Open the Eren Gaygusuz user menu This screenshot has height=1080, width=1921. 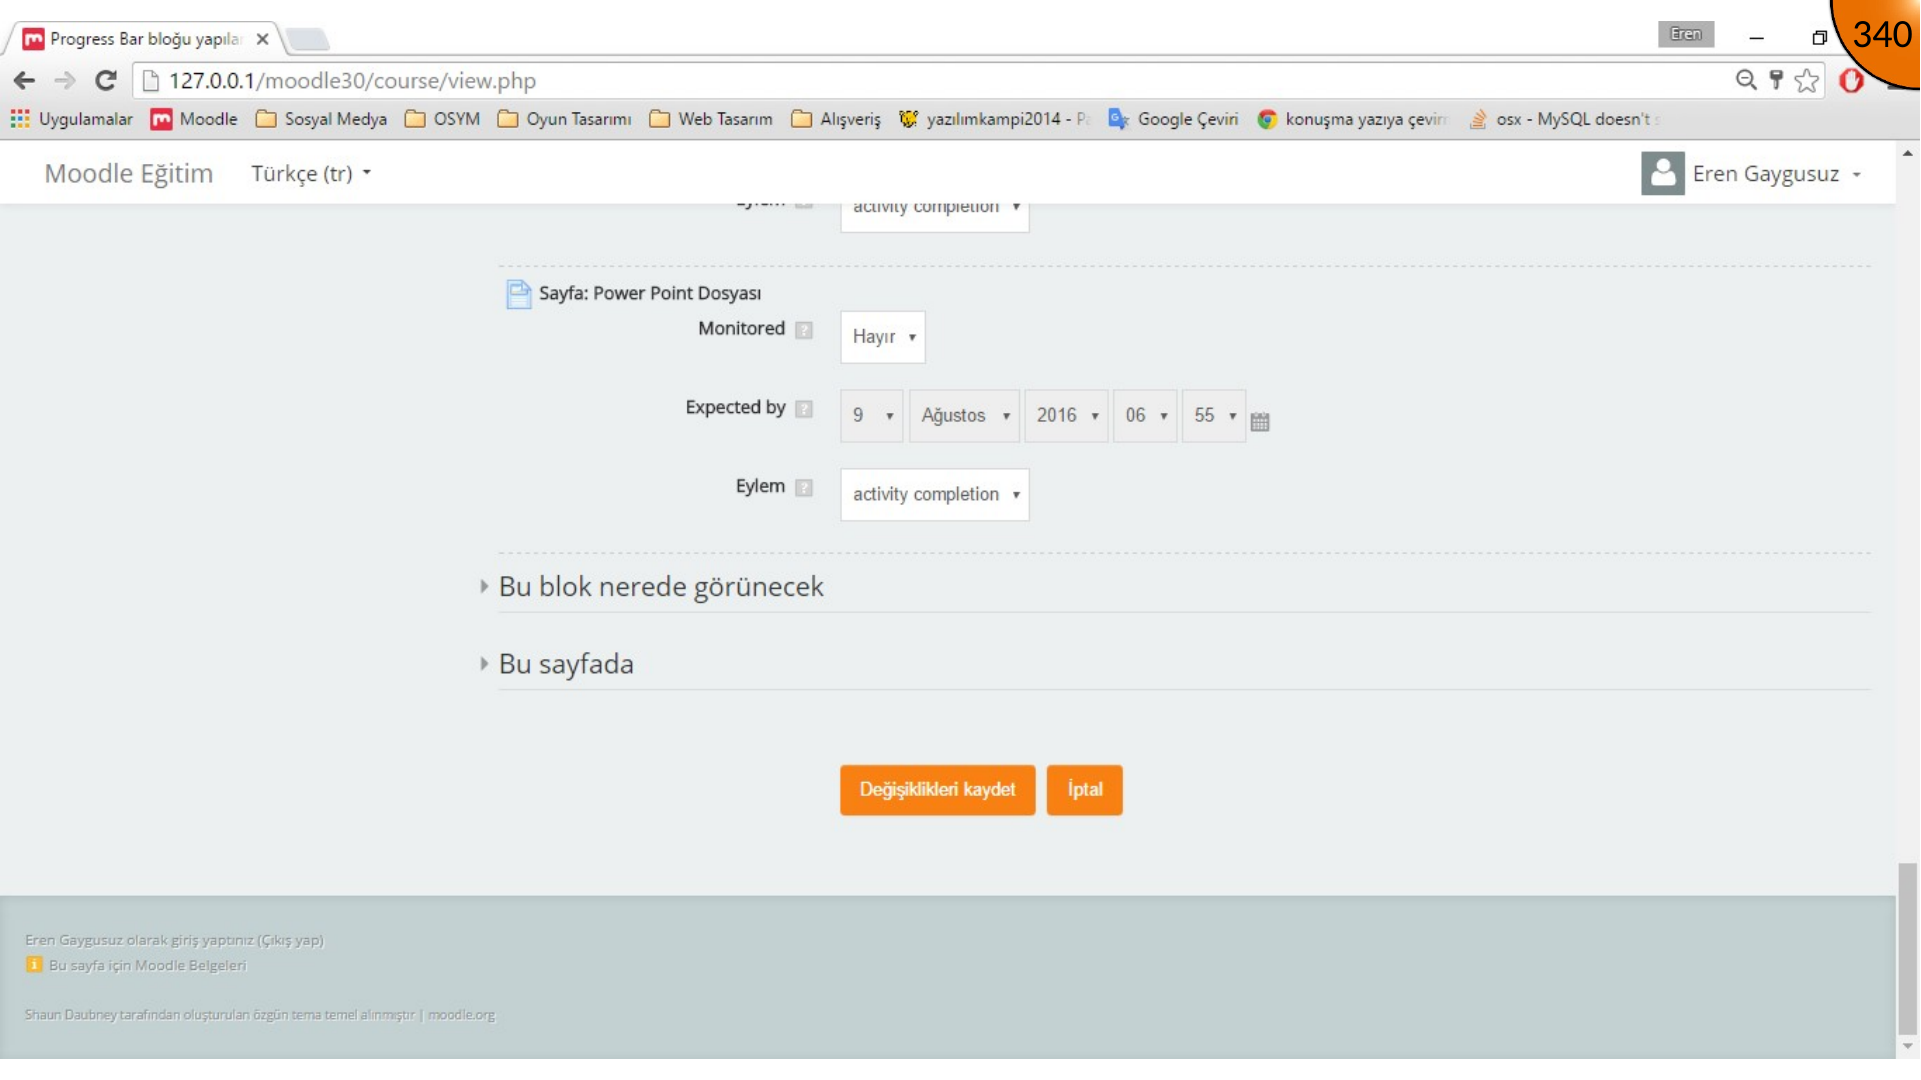[x=1777, y=174]
